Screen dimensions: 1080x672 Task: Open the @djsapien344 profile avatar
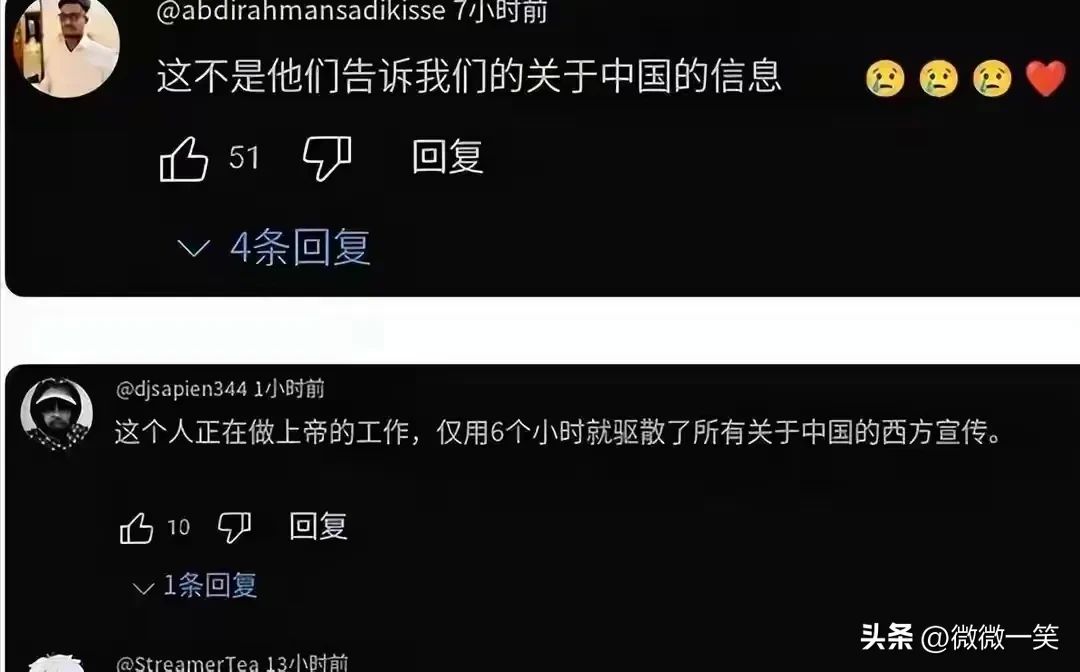click(x=56, y=414)
